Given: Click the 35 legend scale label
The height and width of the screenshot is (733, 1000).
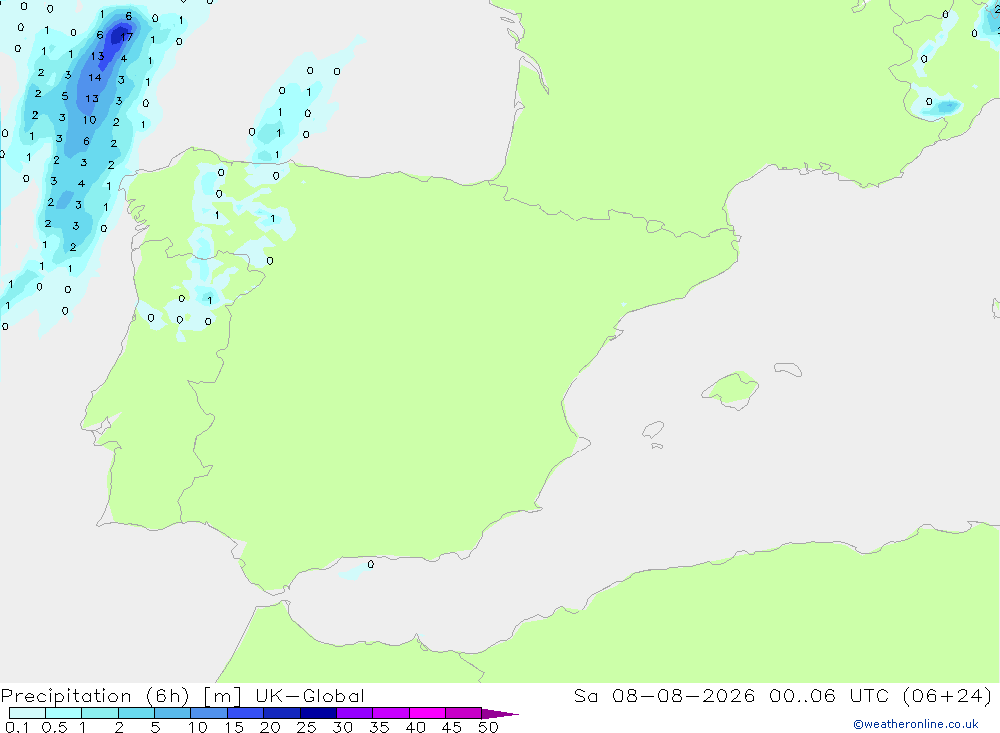Looking at the screenshot, I should tap(379, 727).
